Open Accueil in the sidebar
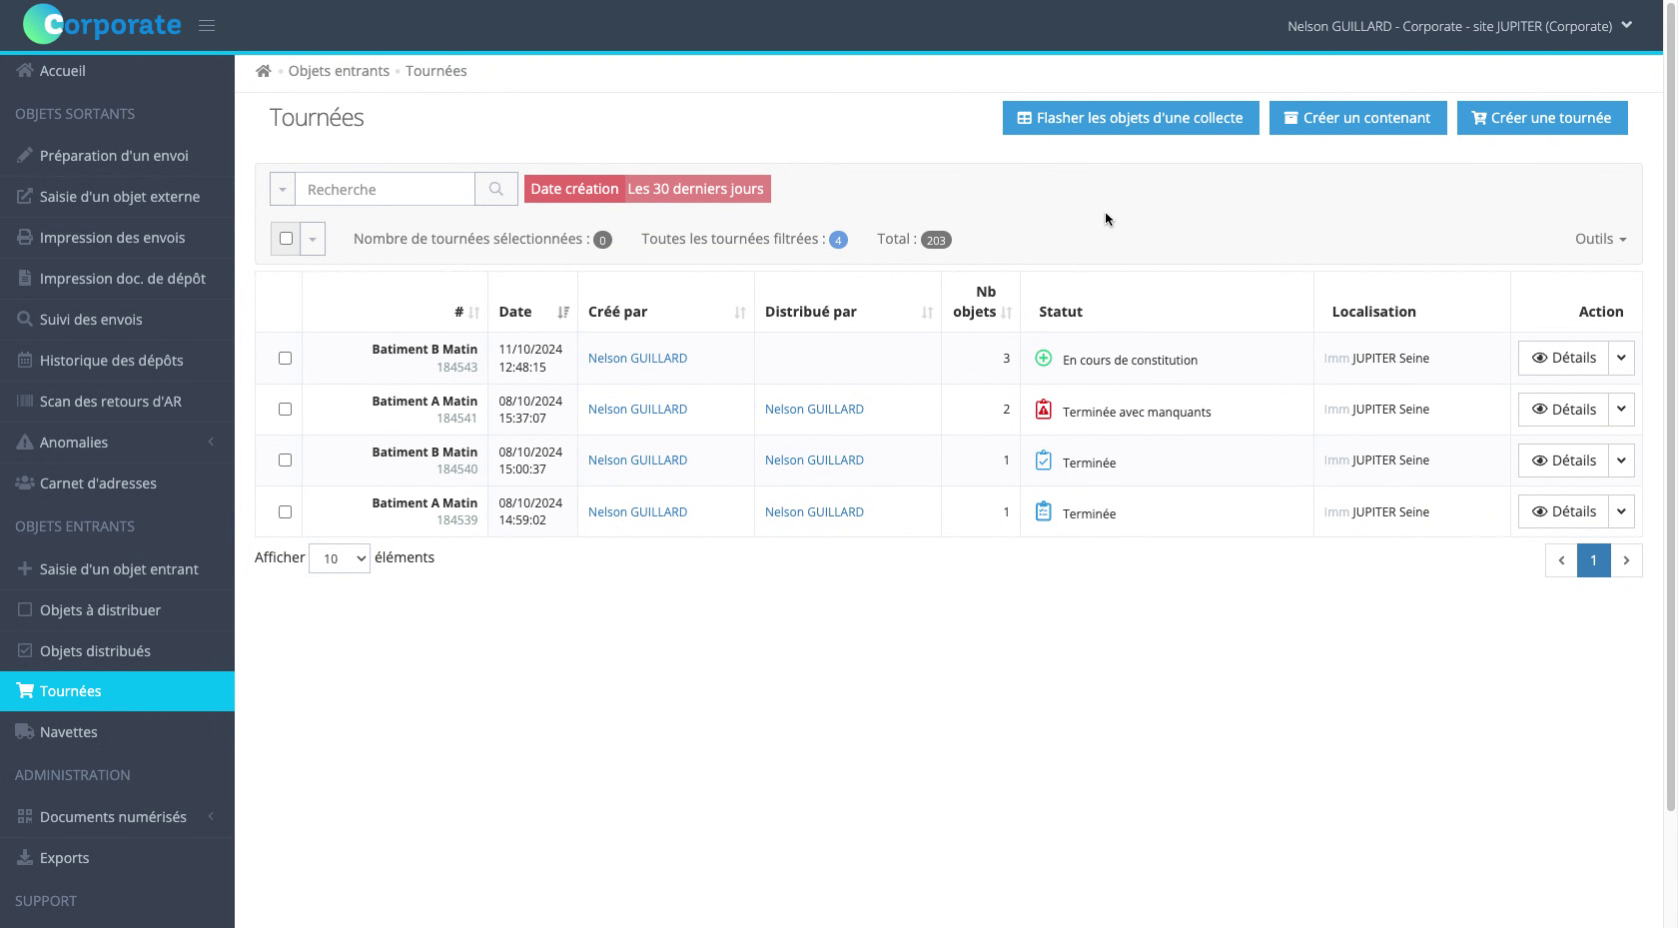The image size is (1678, 928). 117,71
